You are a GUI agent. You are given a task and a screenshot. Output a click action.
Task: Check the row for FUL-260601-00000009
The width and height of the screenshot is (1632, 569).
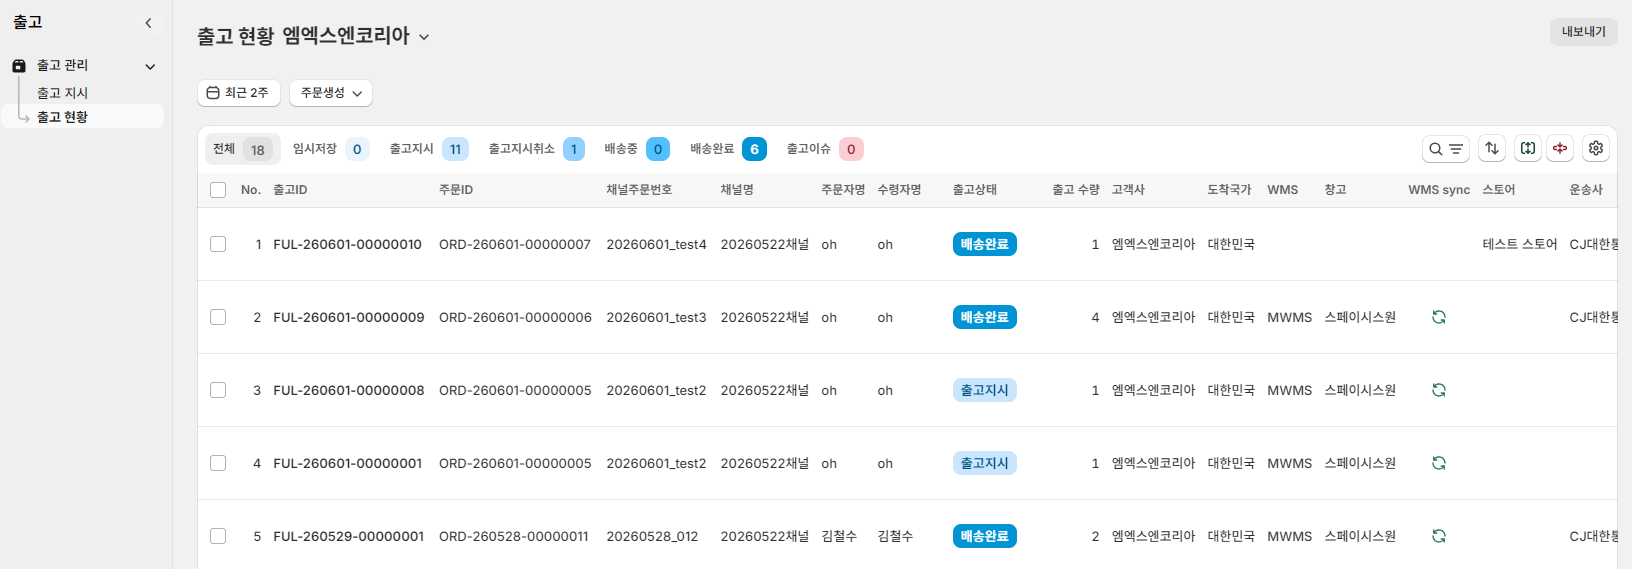pos(218,317)
